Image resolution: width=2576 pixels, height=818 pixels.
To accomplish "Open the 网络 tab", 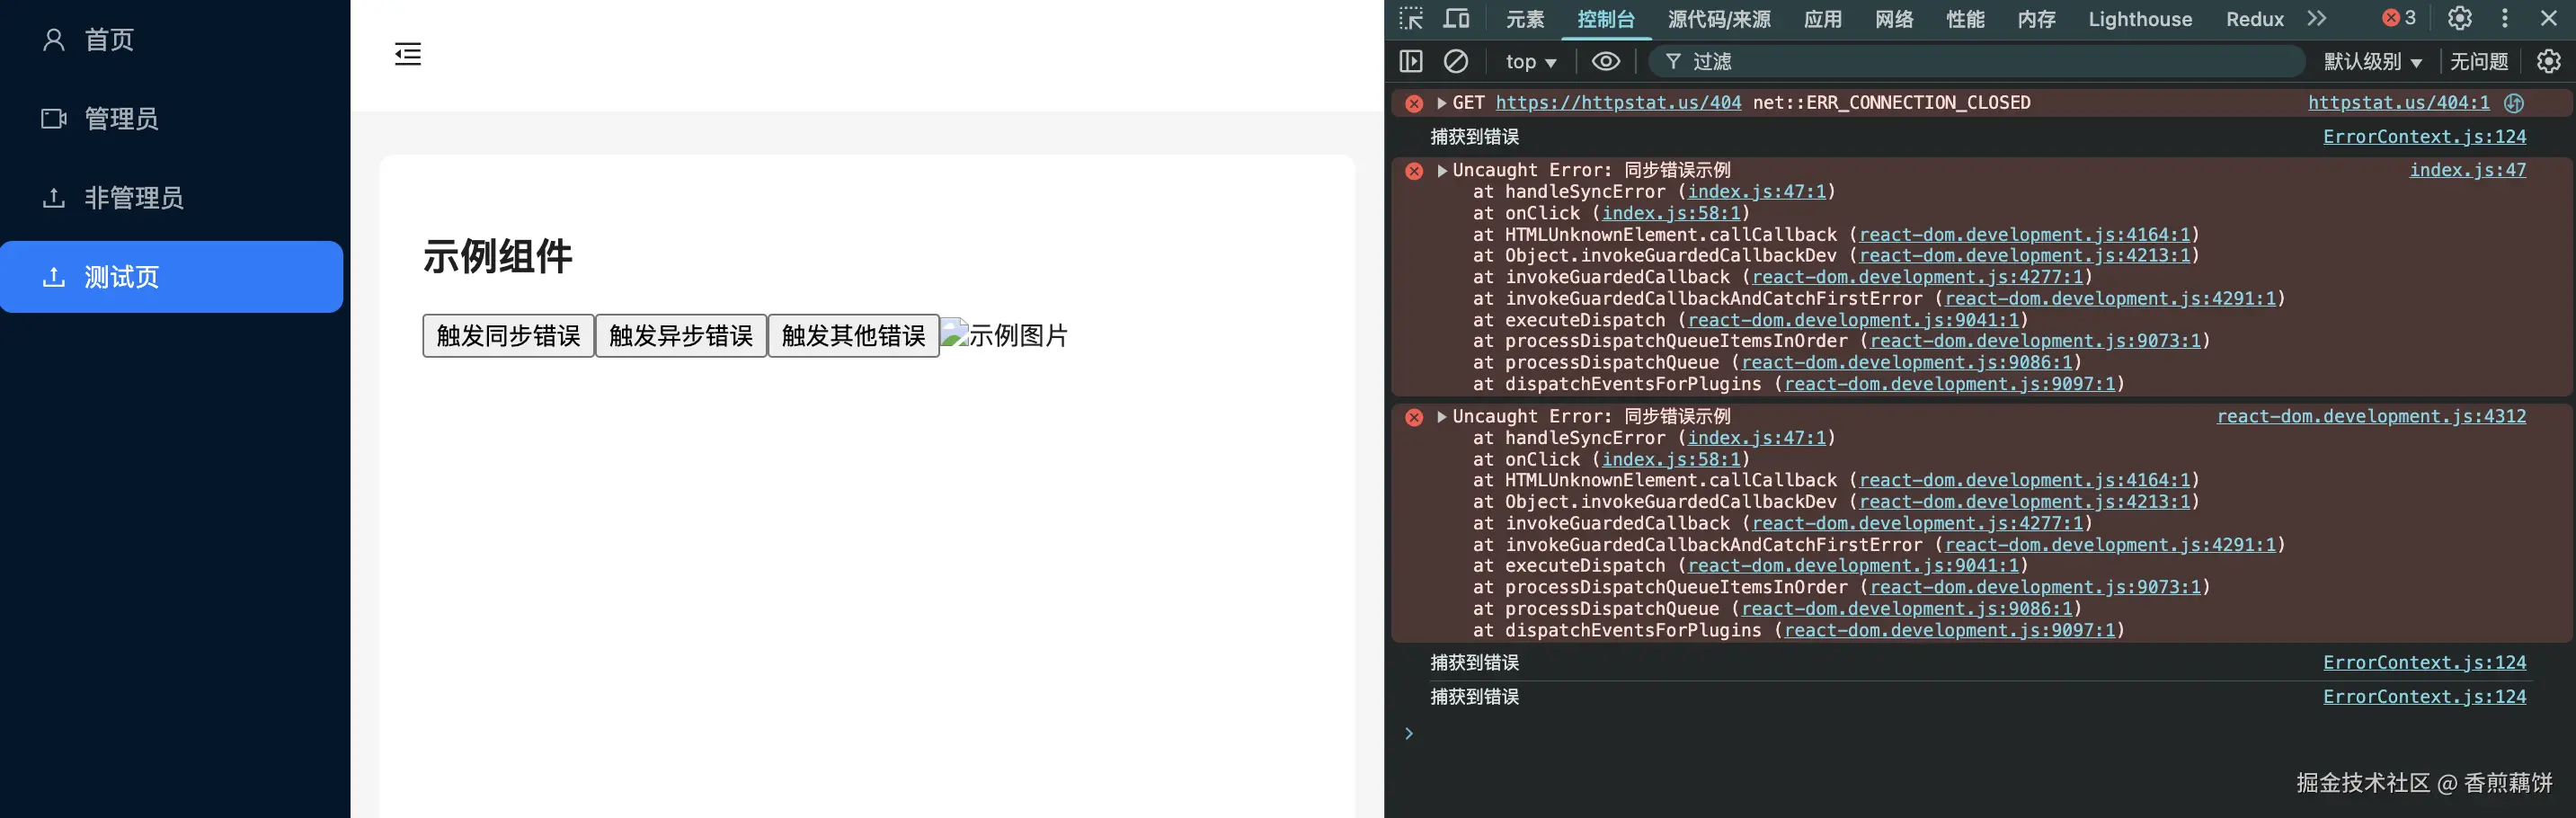I will pyautogui.click(x=1894, y=19).
